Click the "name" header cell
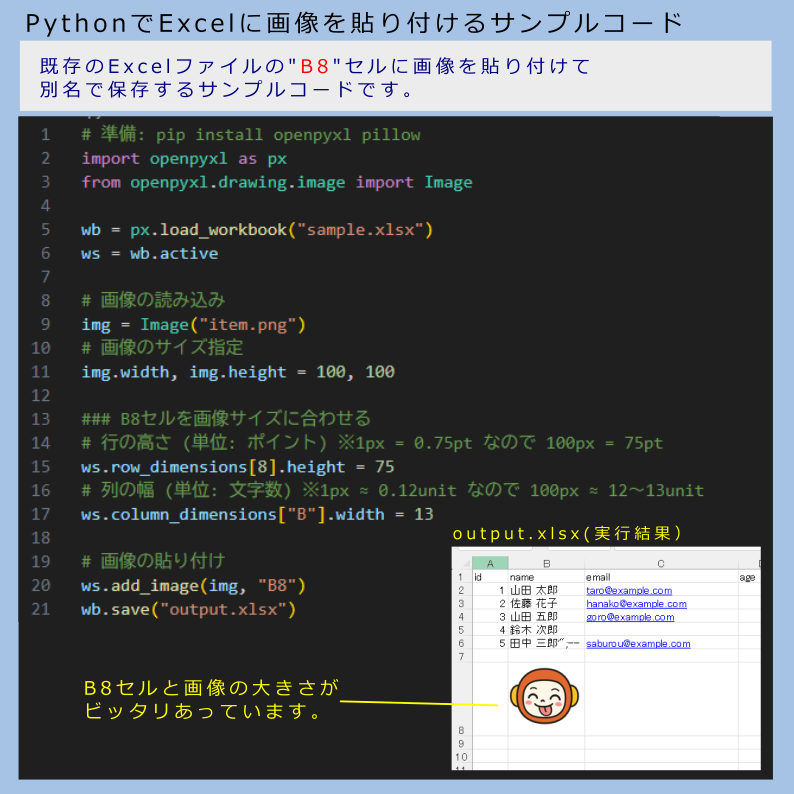This screenshot has height=794, width=794. pos(546,577)
